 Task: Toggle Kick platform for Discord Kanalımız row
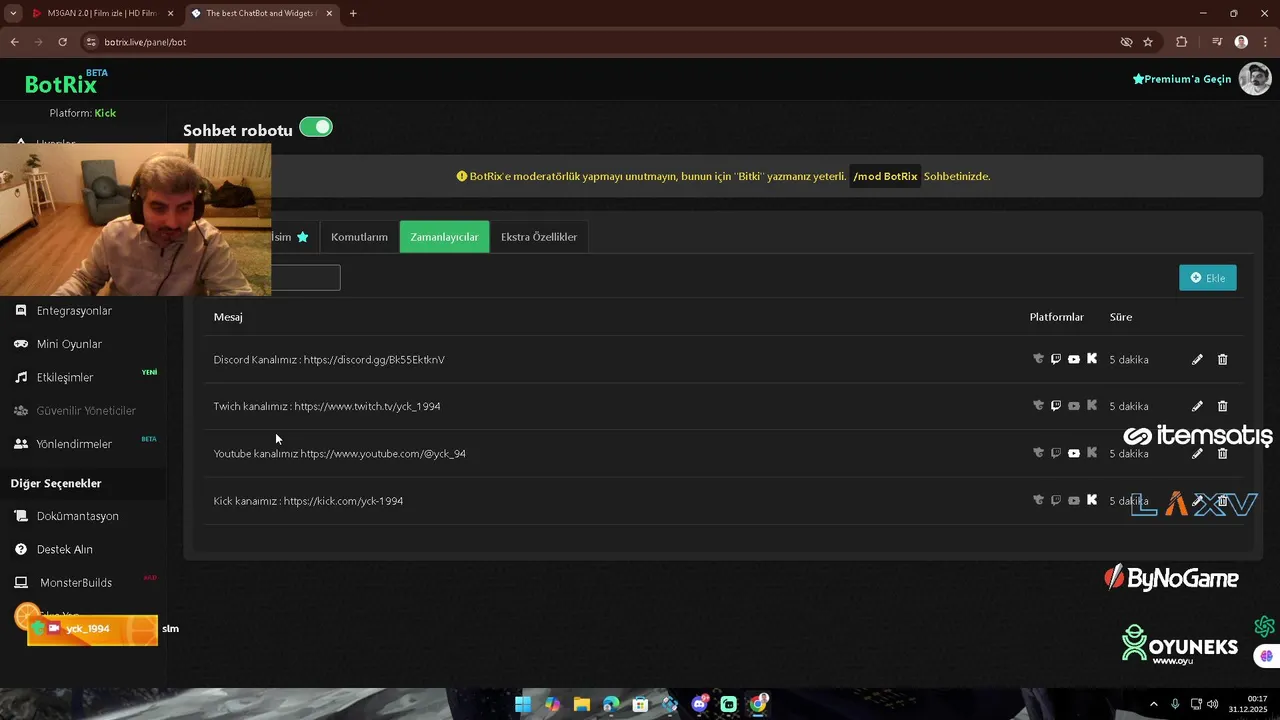tap(1092, 359)
